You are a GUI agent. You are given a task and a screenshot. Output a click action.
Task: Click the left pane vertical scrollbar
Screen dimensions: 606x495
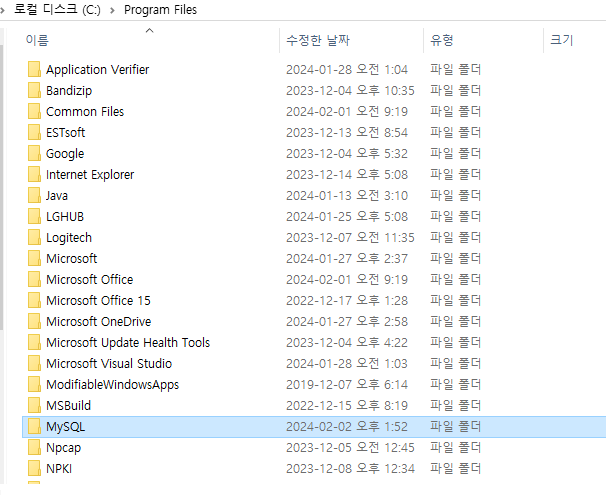coord(2,187)
